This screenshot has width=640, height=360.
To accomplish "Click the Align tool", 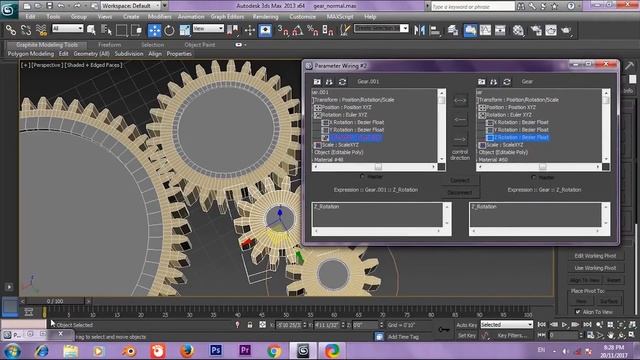I will tap(435, 30).
